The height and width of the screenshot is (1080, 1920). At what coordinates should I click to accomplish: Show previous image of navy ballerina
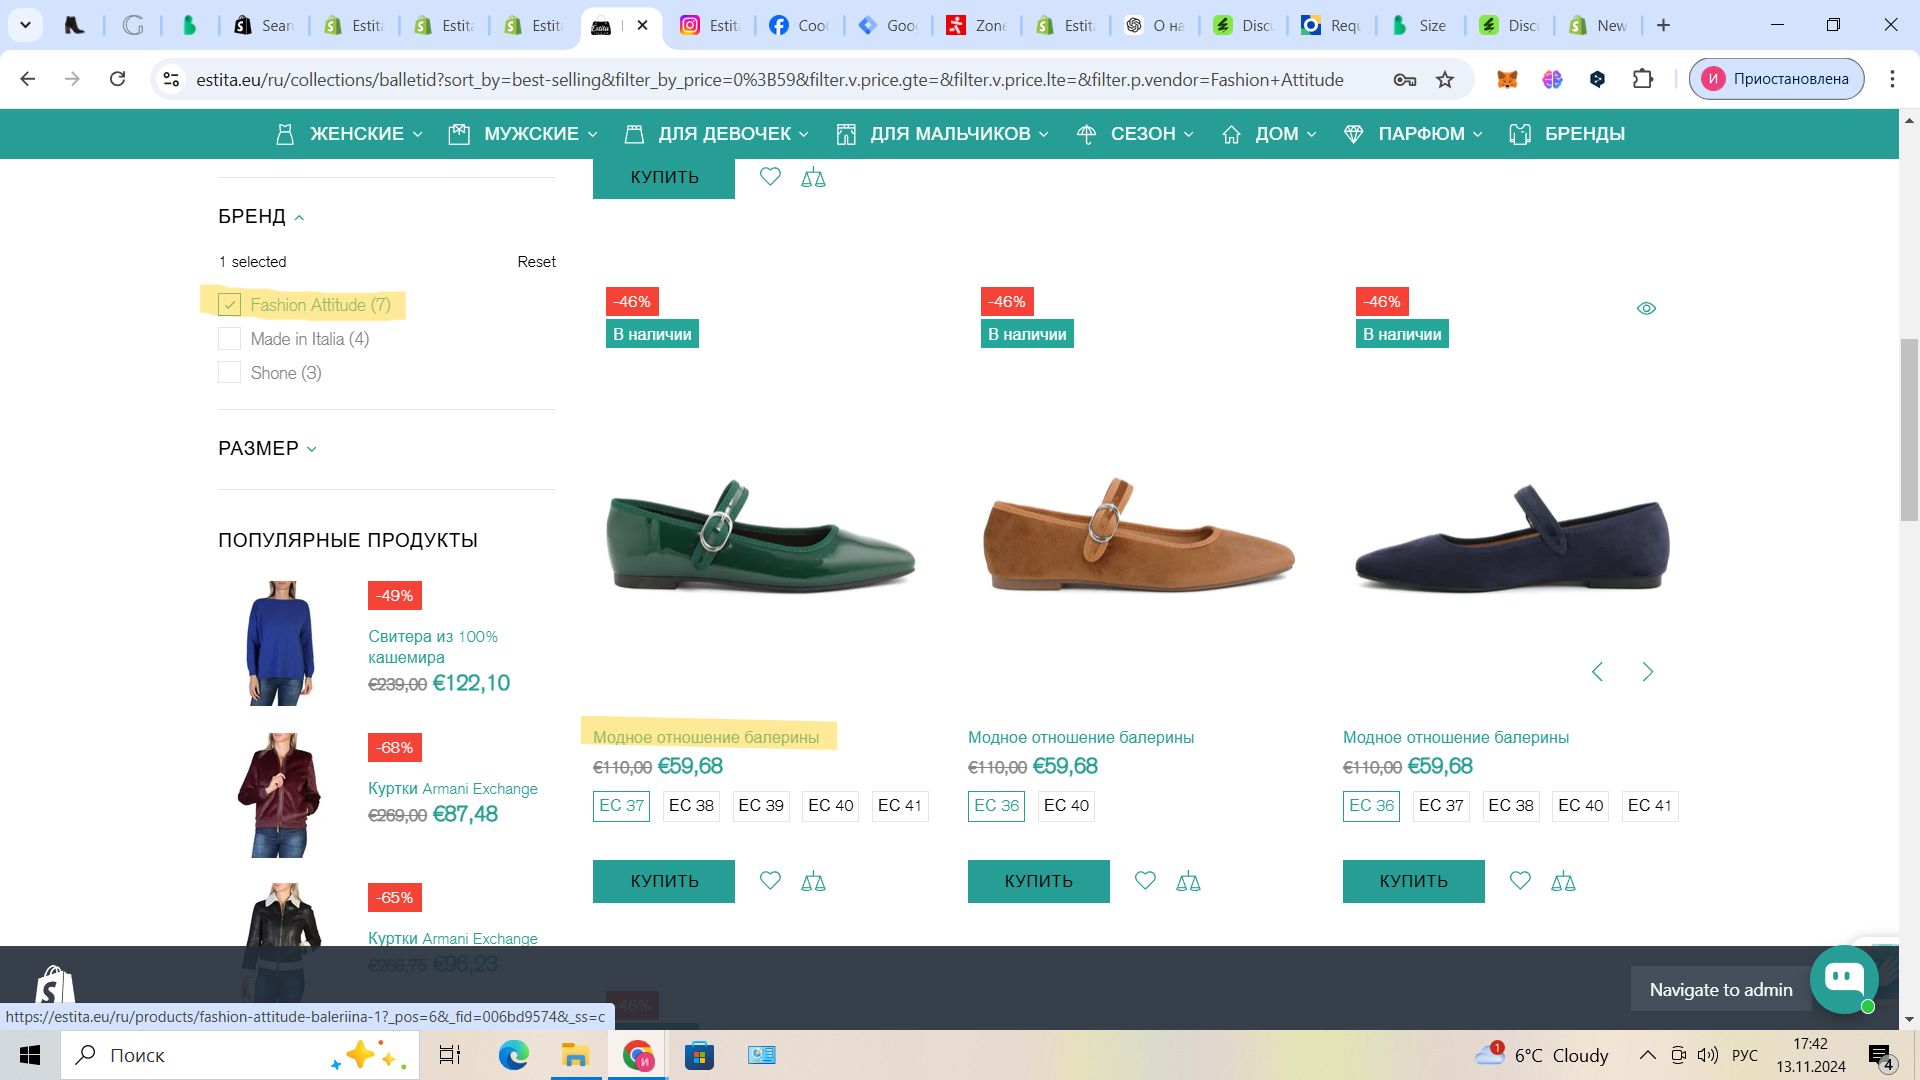click(x=1597, y=672)
